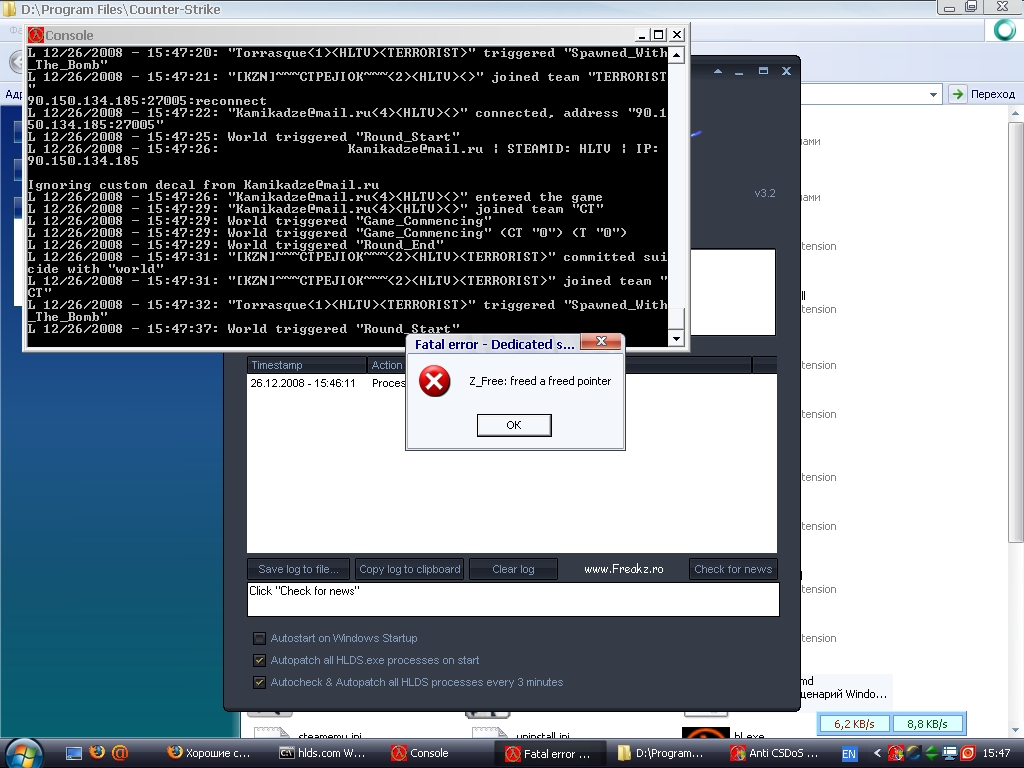1024x768 pixels.
Task: Click the green circle icon in Explorer toolbar
Action: click(x=1004, y=30)
